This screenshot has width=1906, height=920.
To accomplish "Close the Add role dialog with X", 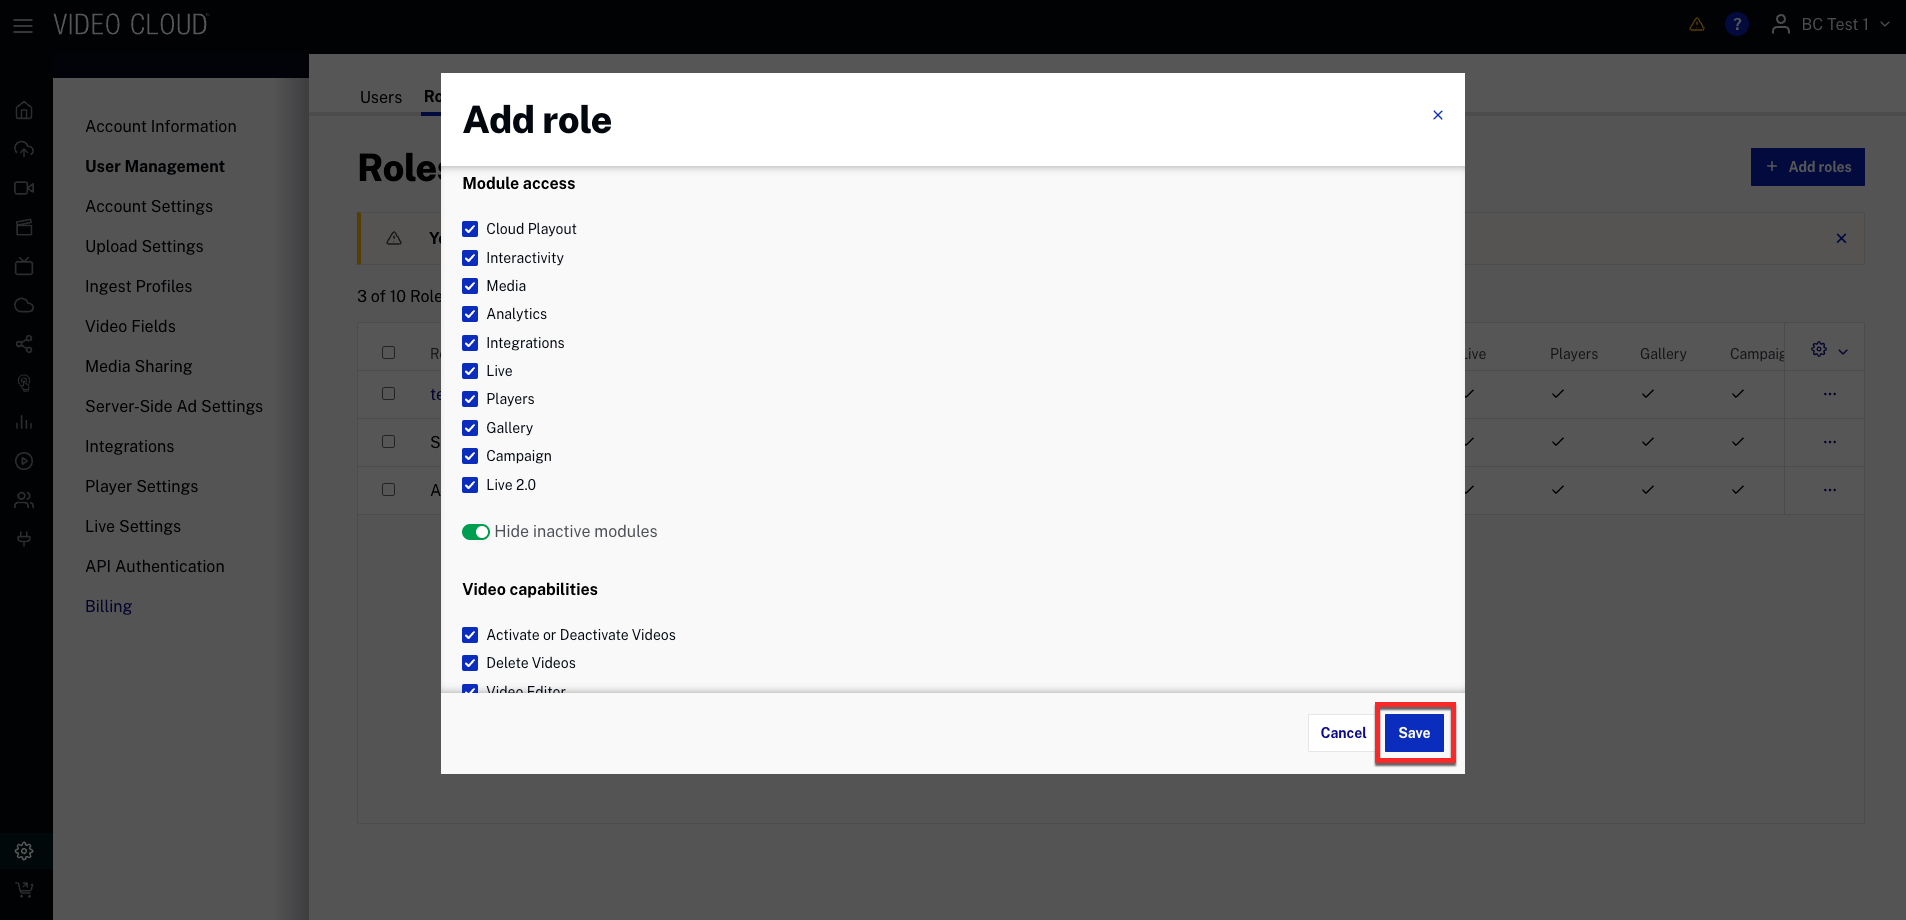I will pos(1437,115).
